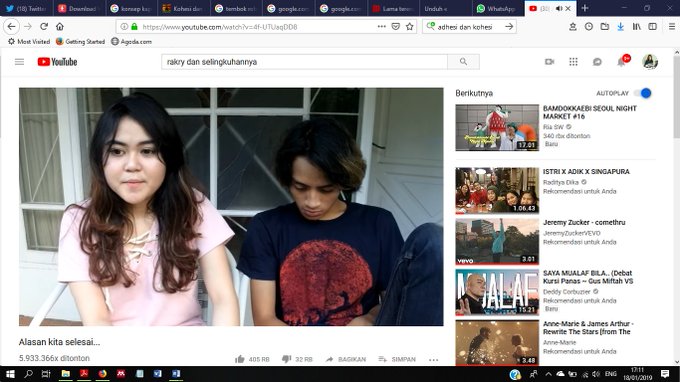This screenshot has height=382, width=680.
Task: Open the YouTube messages icon
Action: pos(597,62)
